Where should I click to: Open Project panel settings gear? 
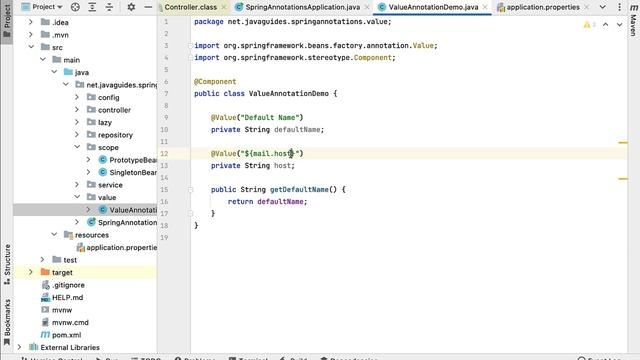(131, 7)
